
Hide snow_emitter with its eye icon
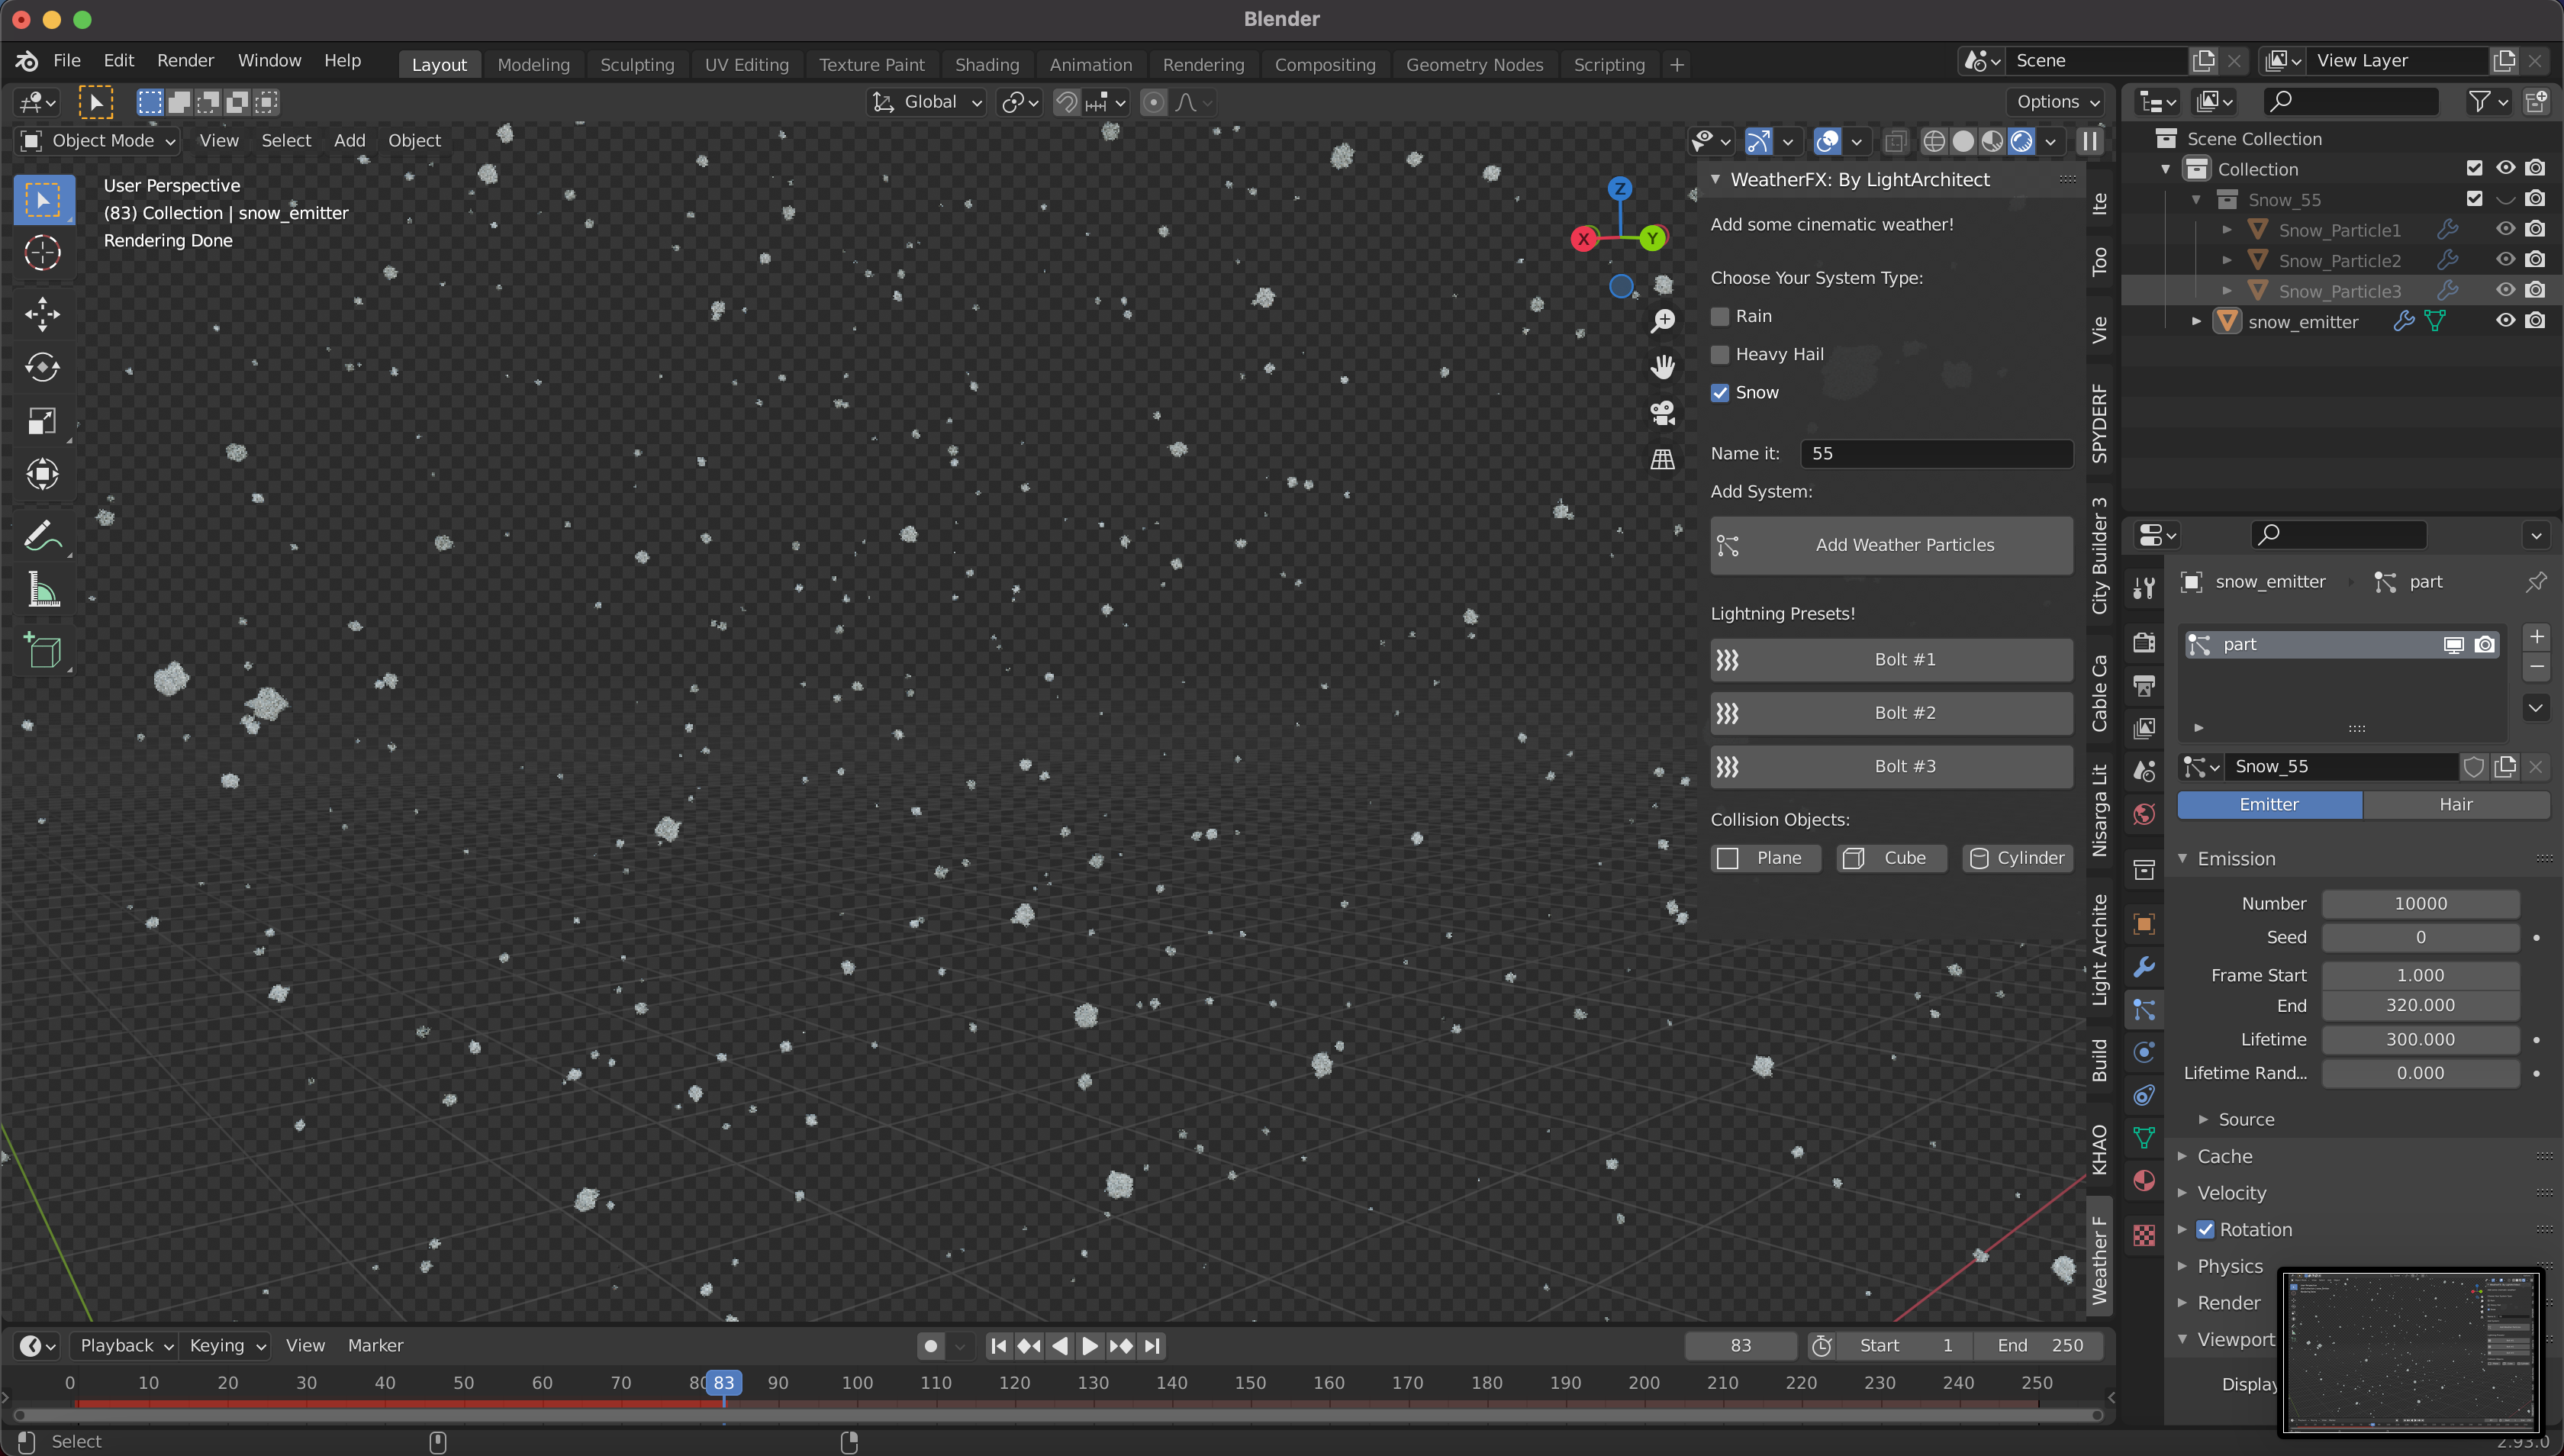(x=2505, y=321)
